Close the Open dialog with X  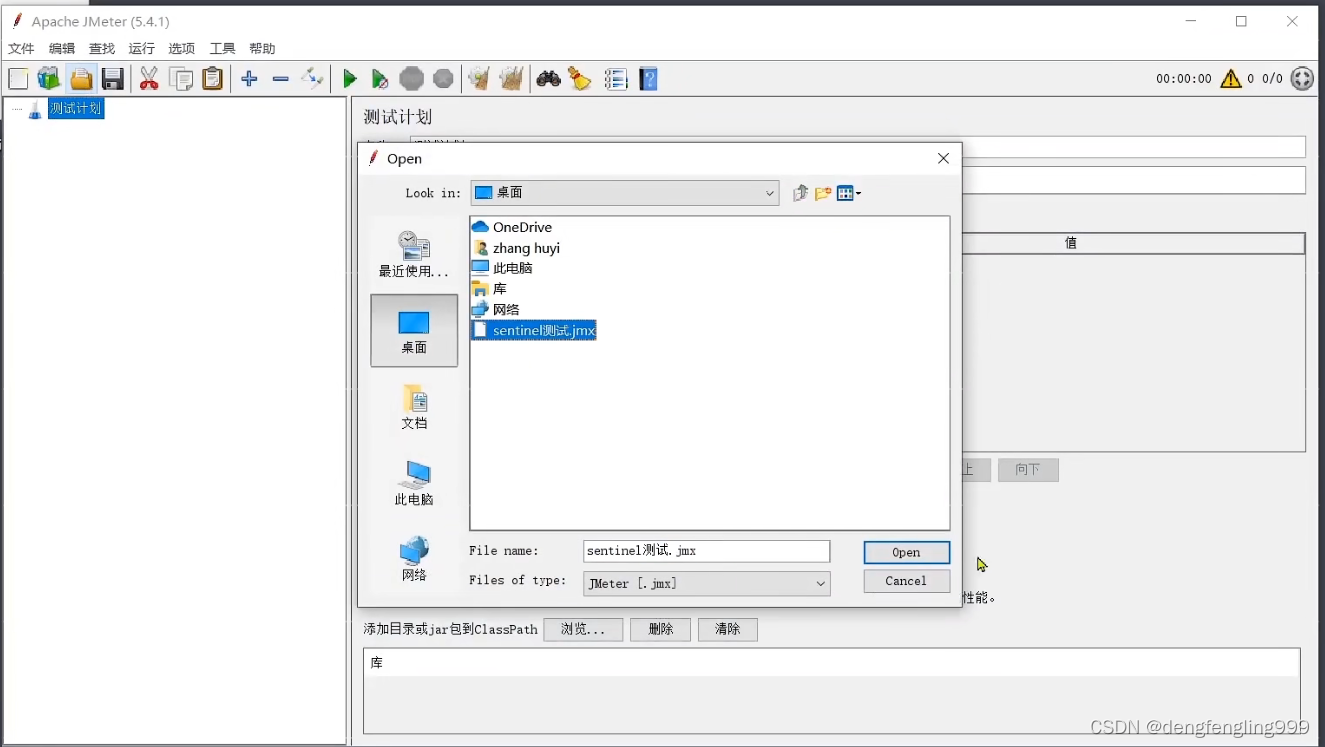[x=943, y=158]
